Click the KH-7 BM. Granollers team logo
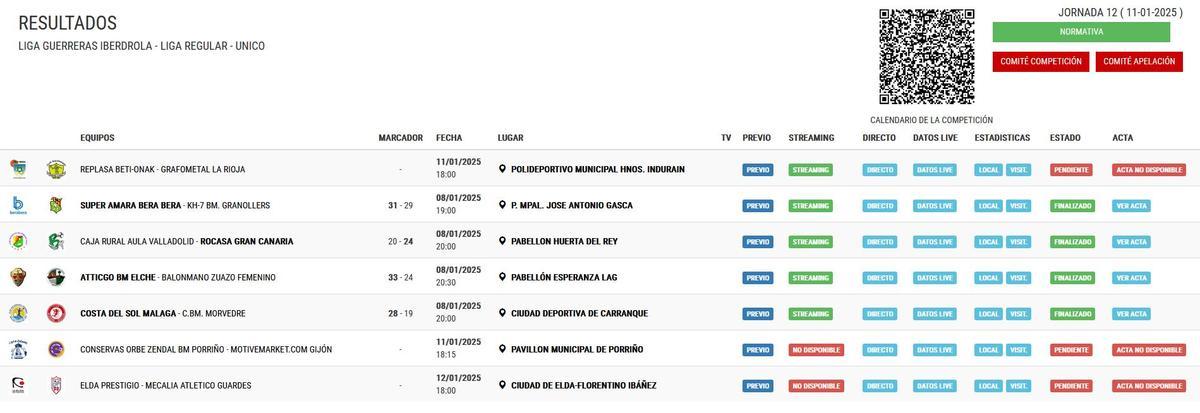Screen dimensions: 1200x413 click(x=56, y=205)
